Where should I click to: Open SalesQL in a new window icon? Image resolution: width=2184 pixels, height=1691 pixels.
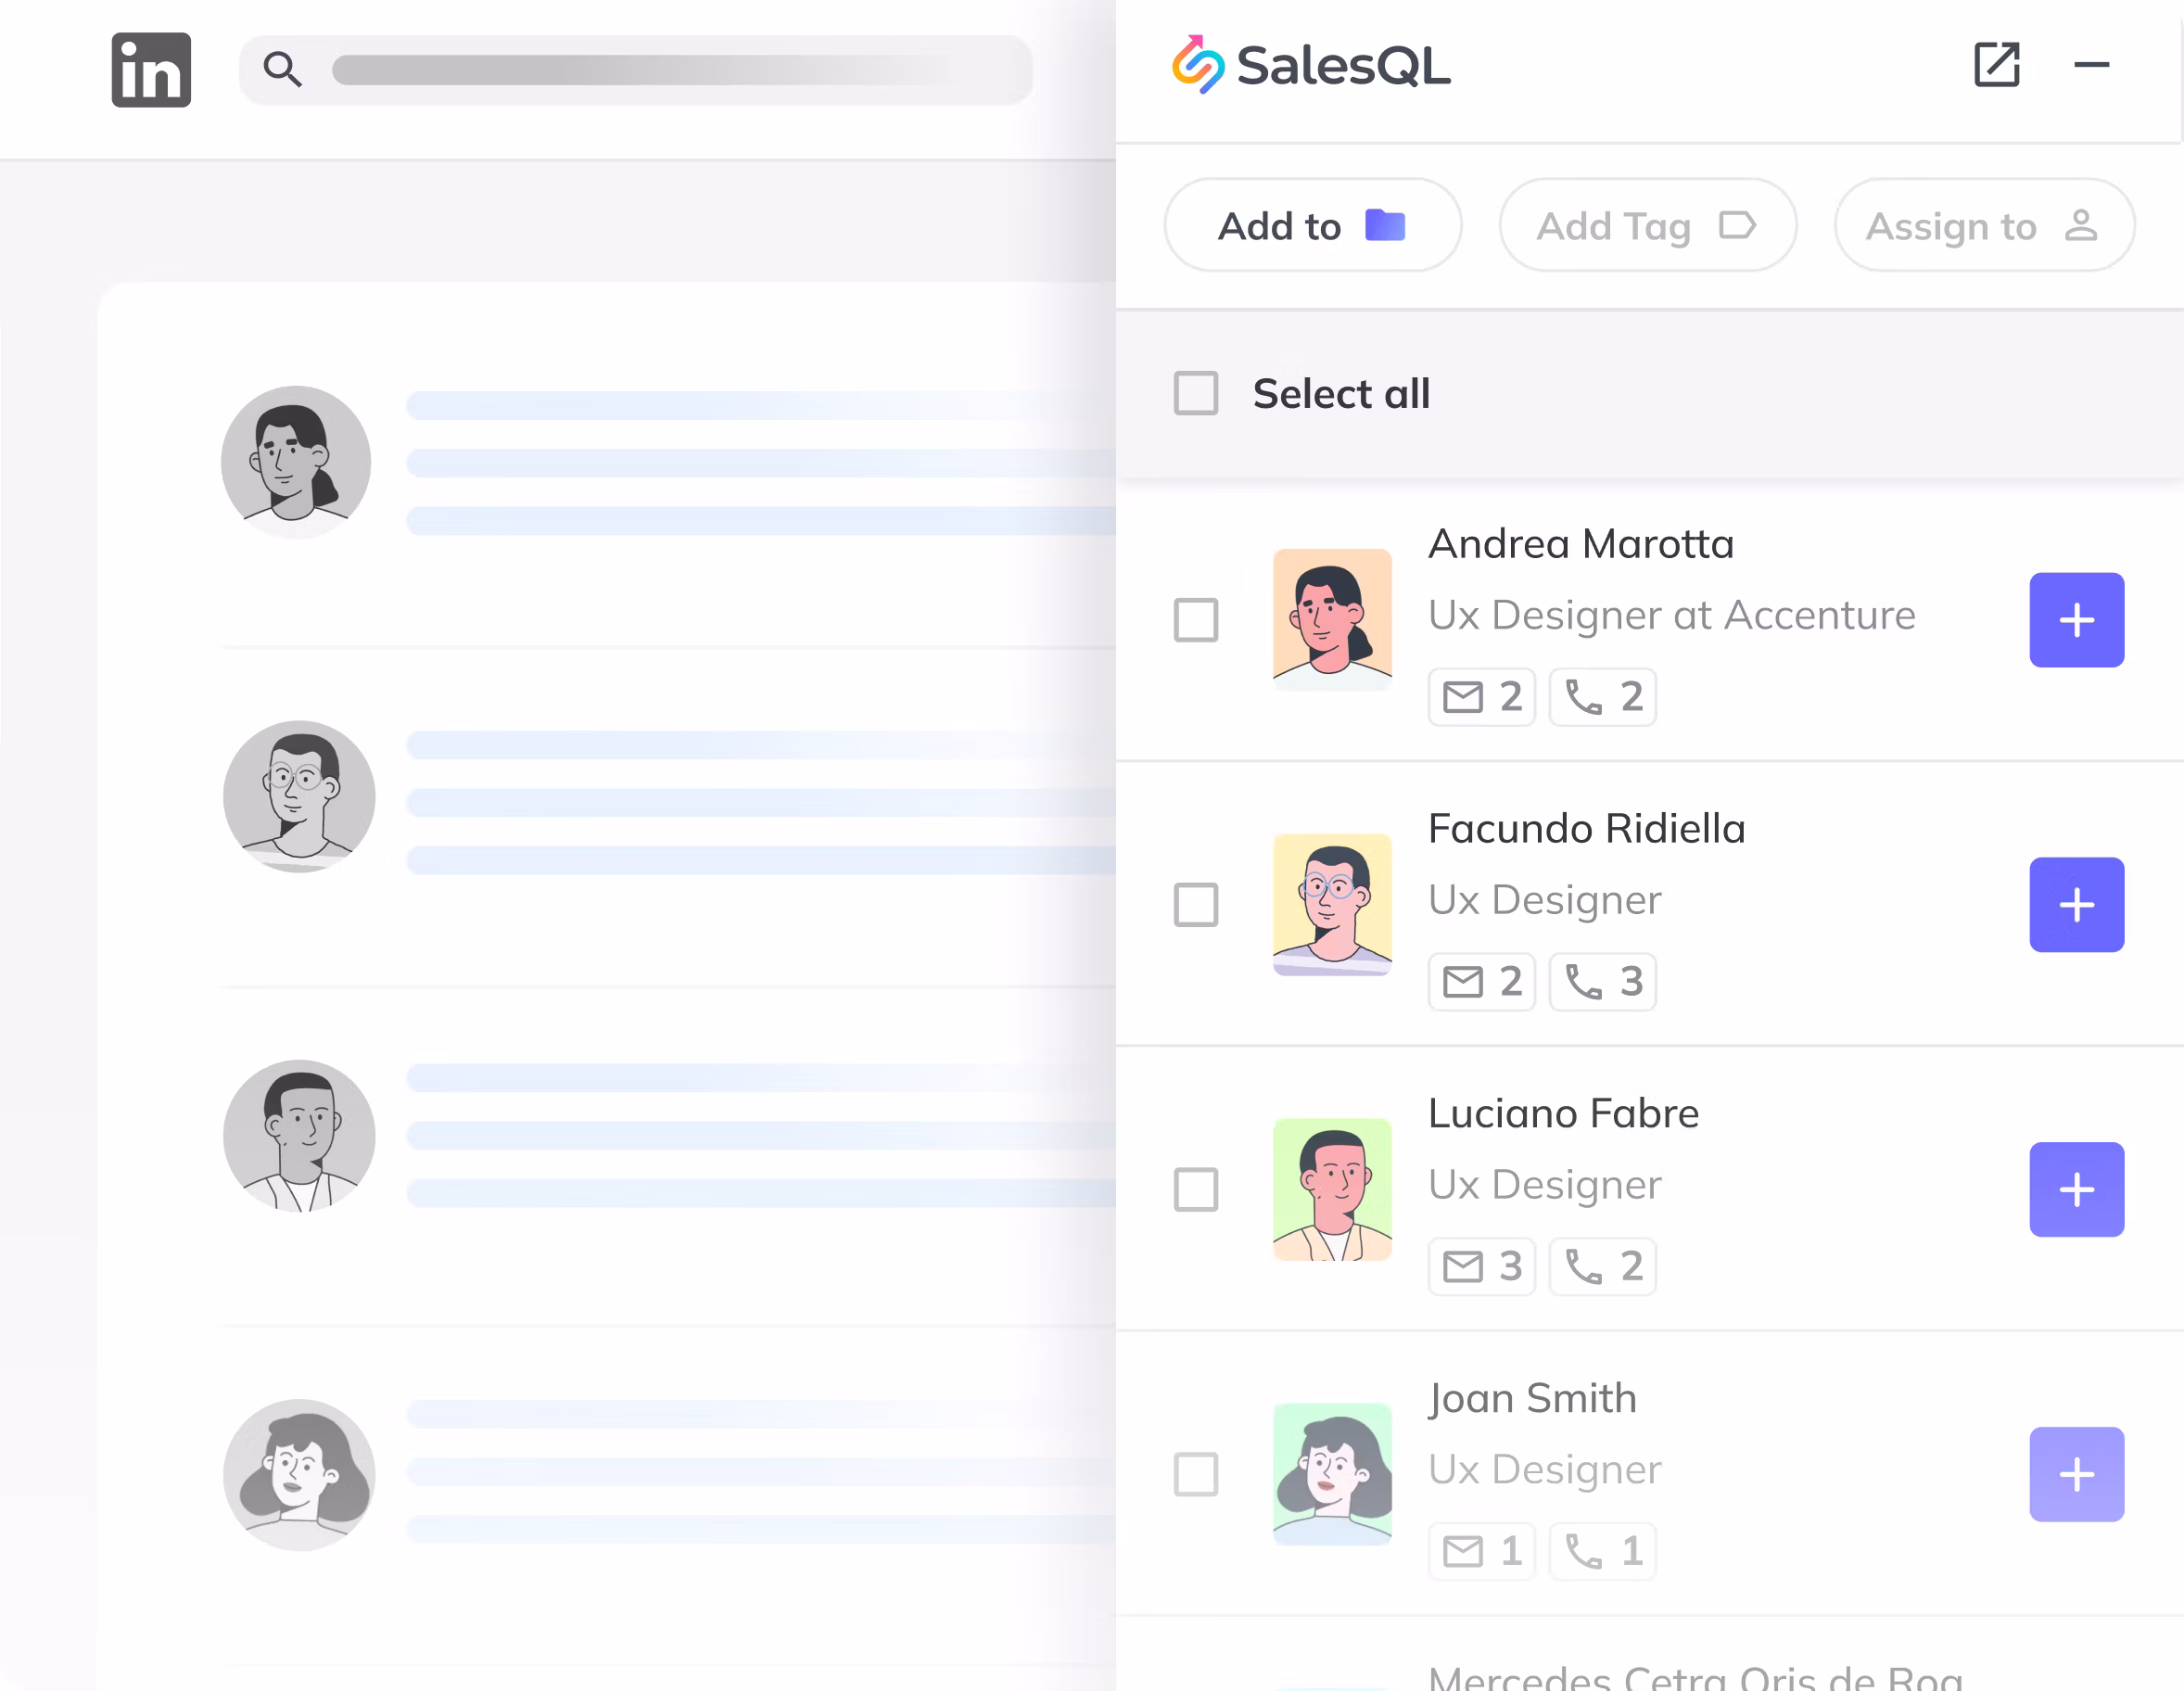[x=1996, y=65]
